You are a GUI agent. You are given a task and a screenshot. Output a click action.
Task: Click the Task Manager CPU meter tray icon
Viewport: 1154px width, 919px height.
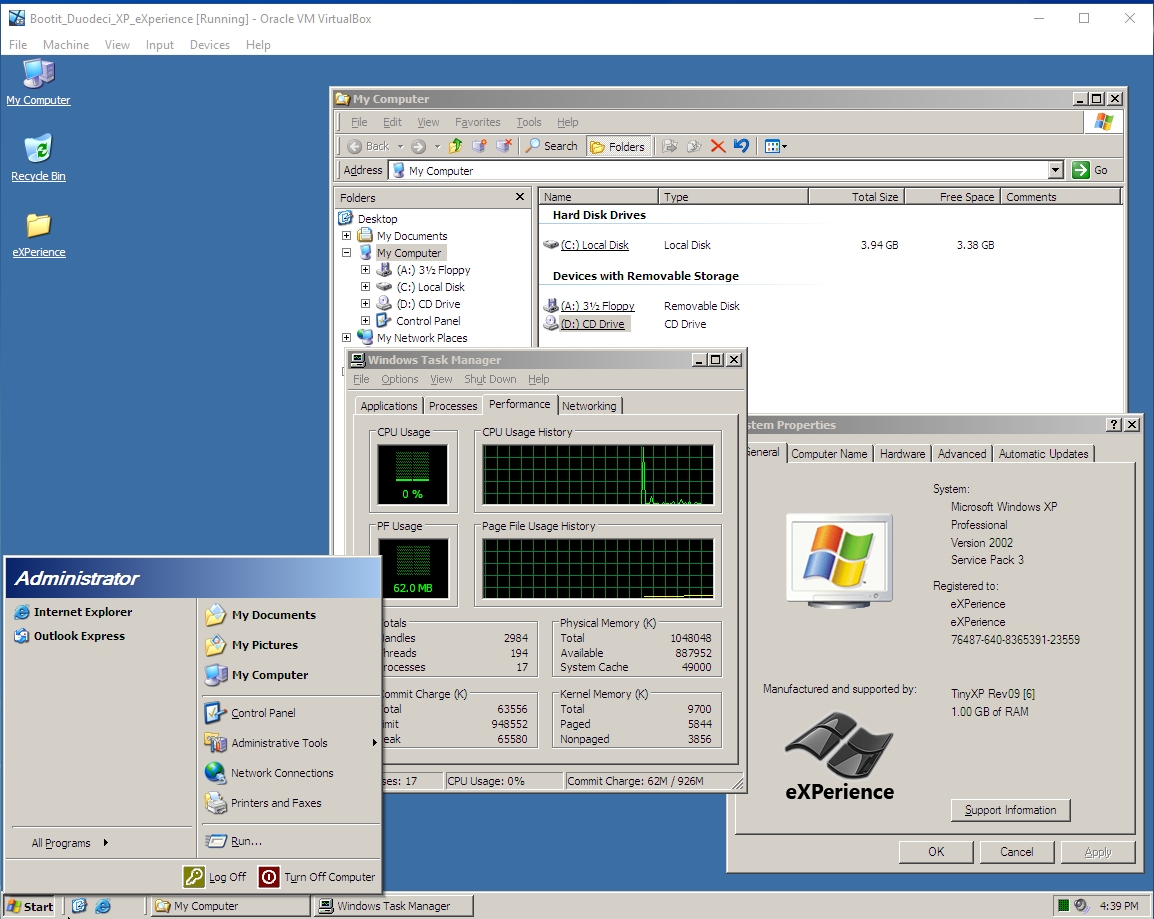[1063, 905]
